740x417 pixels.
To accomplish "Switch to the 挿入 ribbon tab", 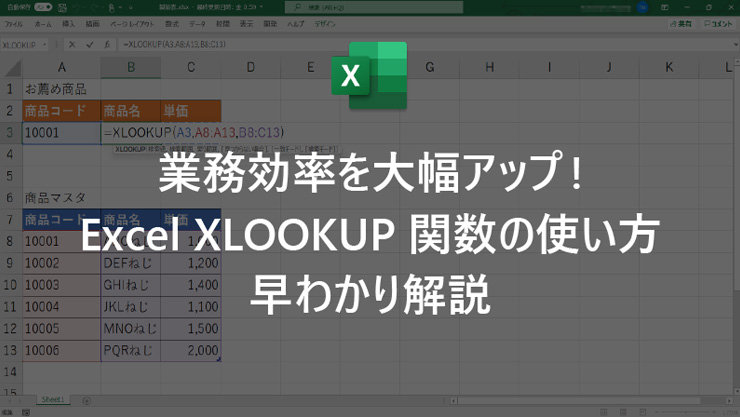I will coord(68,24).
